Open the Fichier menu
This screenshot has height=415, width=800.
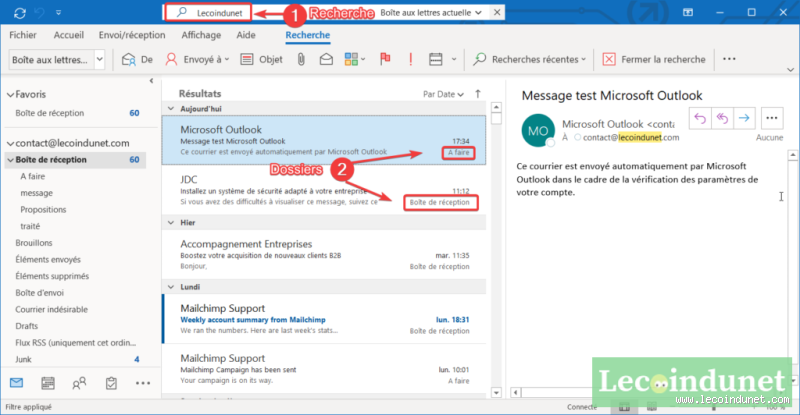(23, 35)
